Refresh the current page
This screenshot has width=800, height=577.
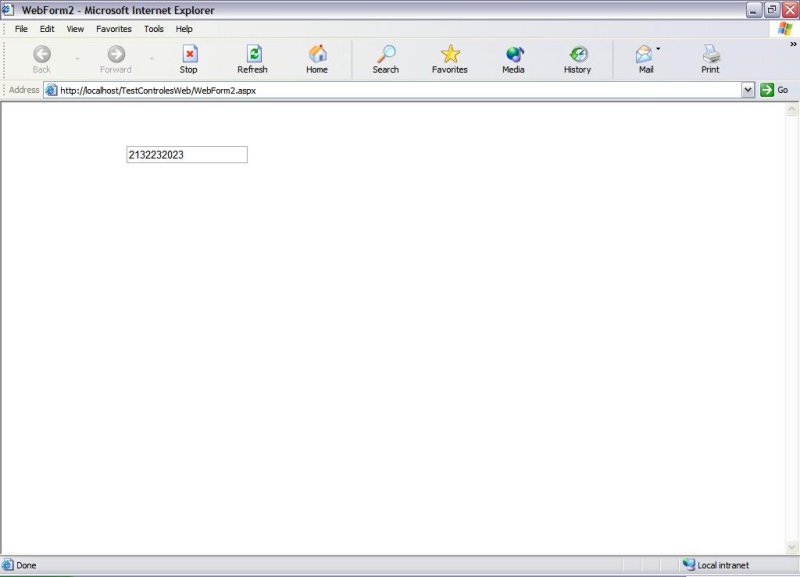[x=253, y=59]
